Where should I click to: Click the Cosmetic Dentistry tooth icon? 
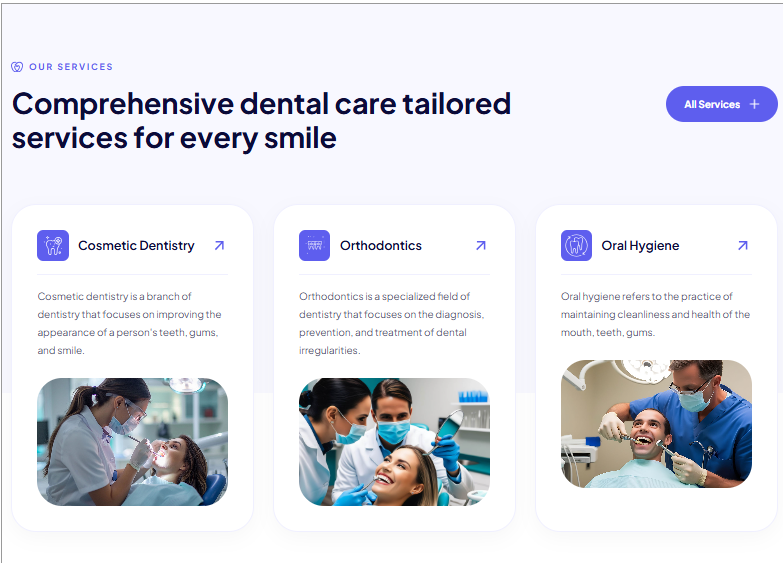pos(53,245)
